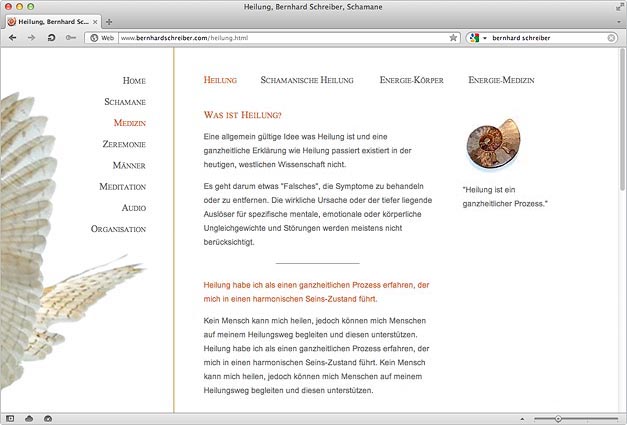627x425 pixels.
Task: Bookmark the page with the star icon
Action: click(453, 38)
